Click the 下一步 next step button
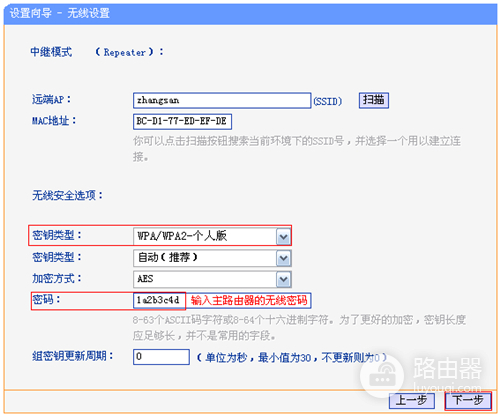The height and width of the screenshot is (416, 500). 468,400
